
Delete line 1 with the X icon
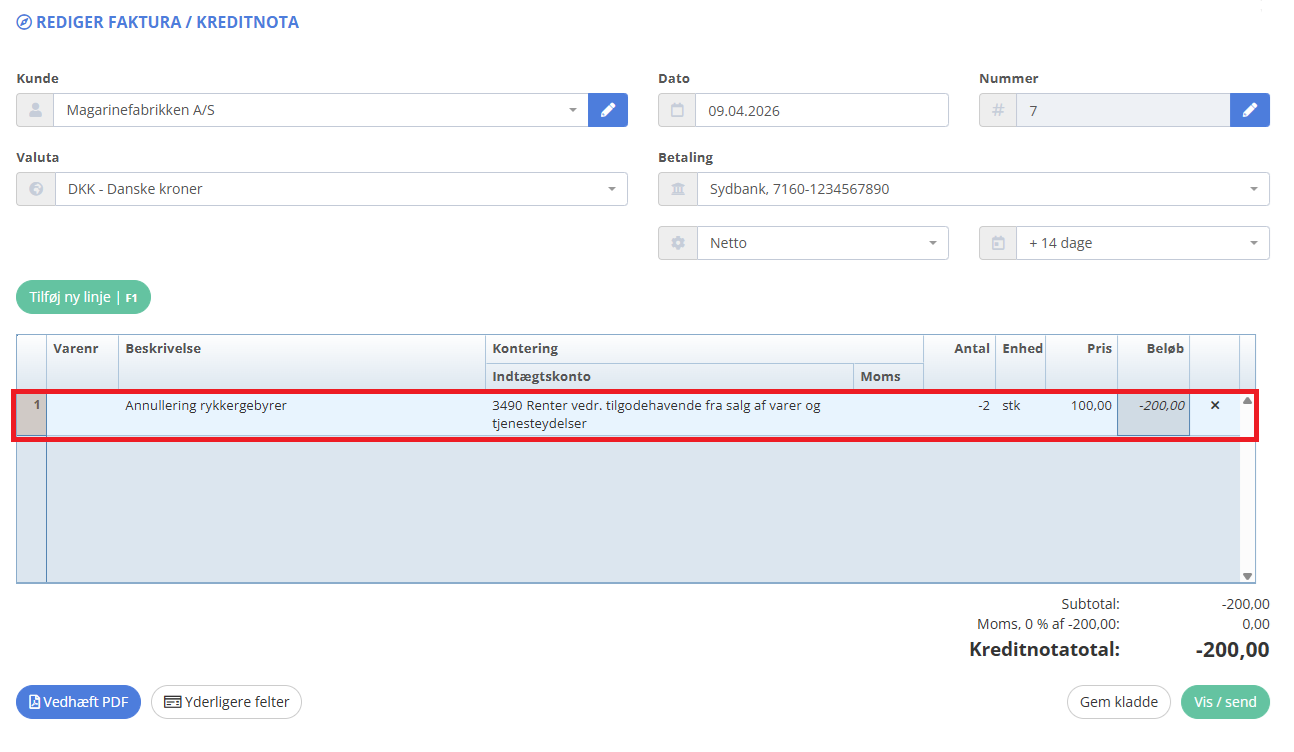point(1215,406)
